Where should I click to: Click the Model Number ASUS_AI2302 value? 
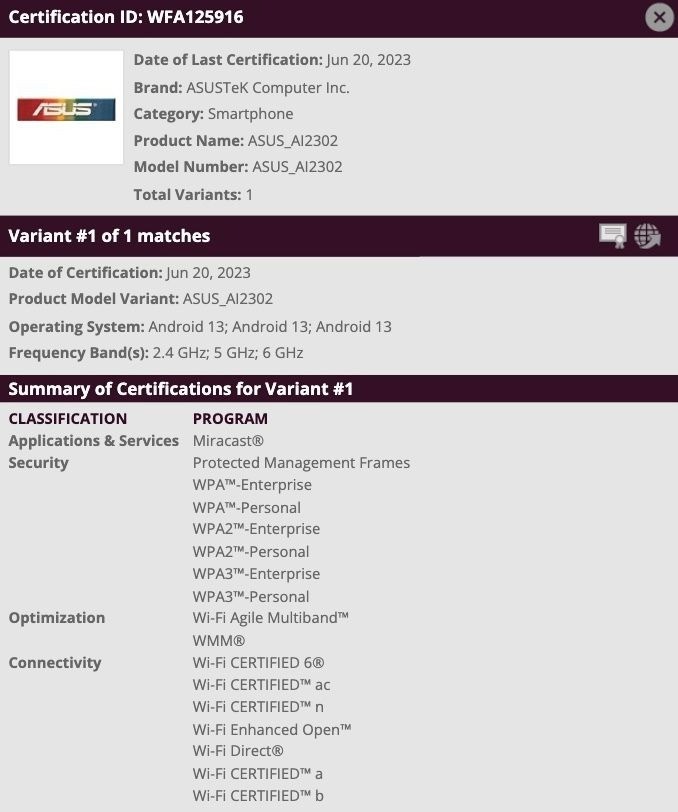pyautogui.click(x=297, y=167)
